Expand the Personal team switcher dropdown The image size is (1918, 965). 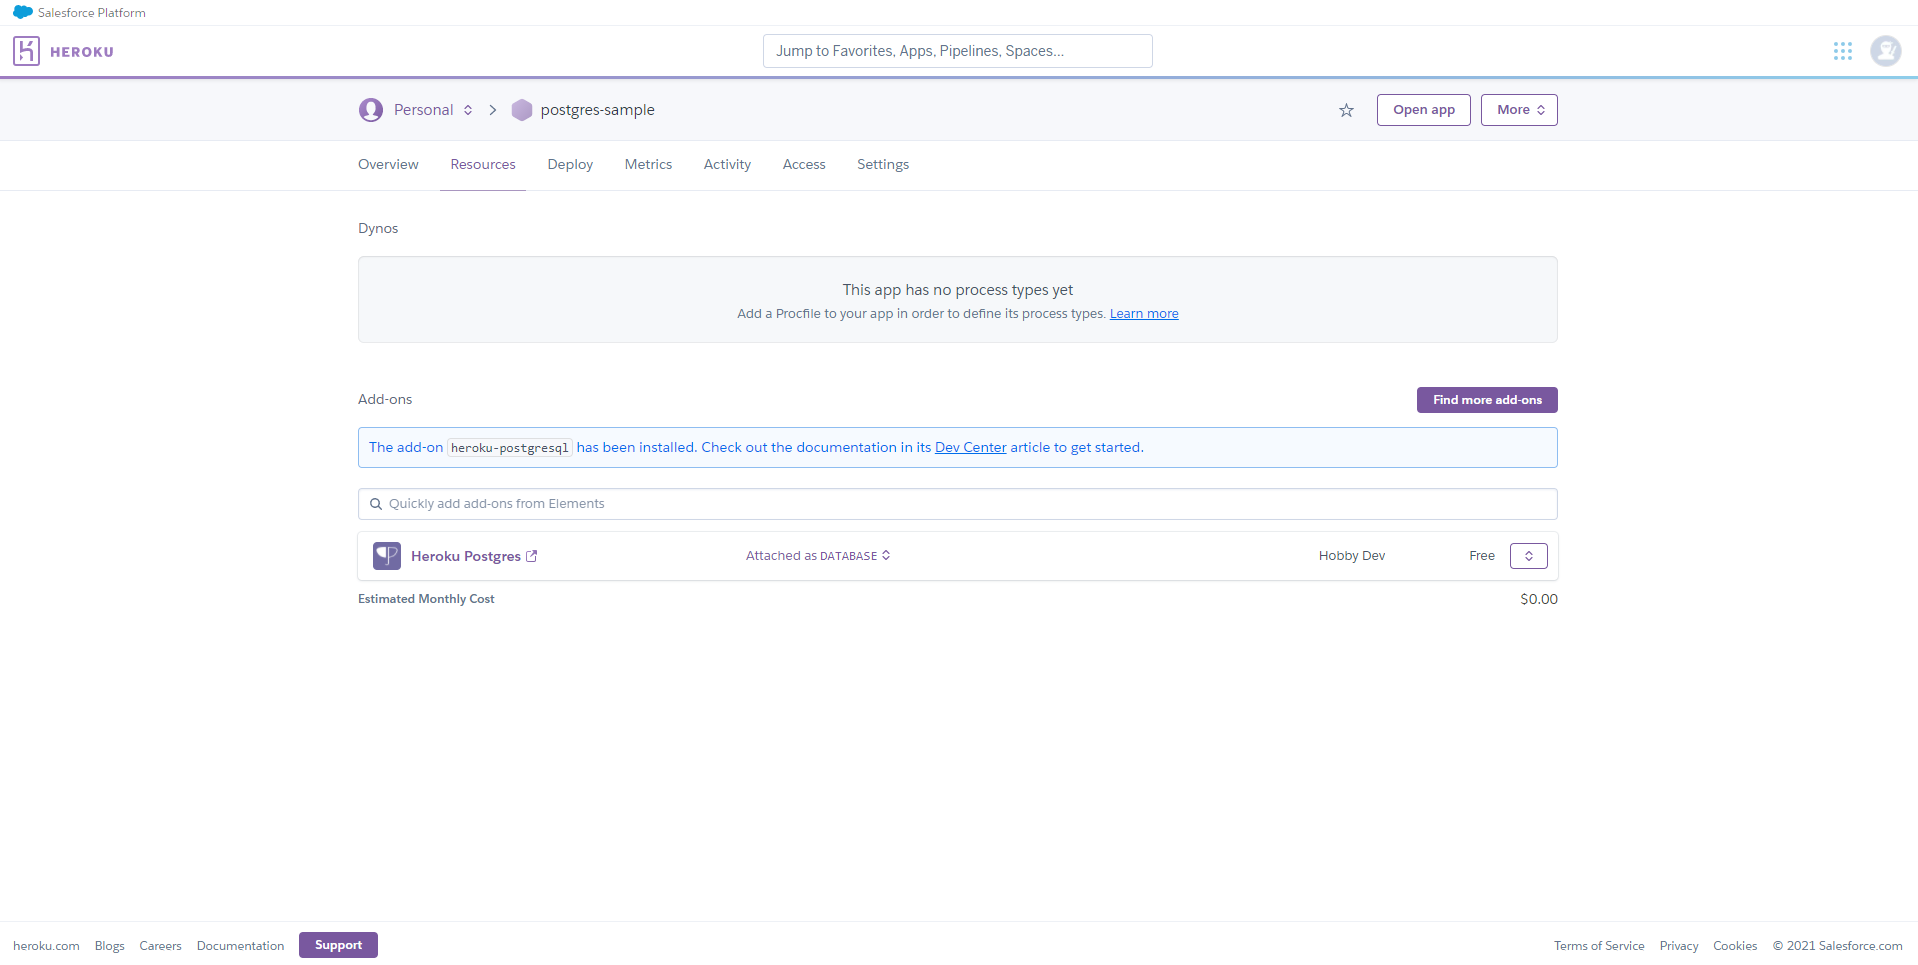coord(467,110)
